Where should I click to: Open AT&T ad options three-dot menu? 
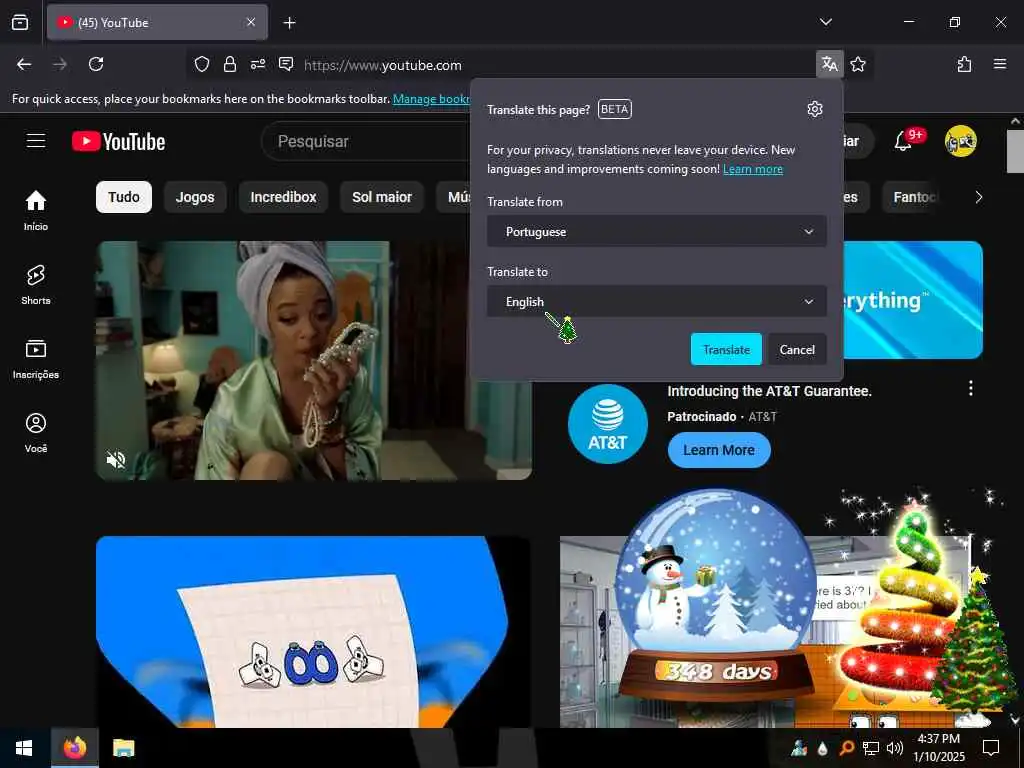970,389
